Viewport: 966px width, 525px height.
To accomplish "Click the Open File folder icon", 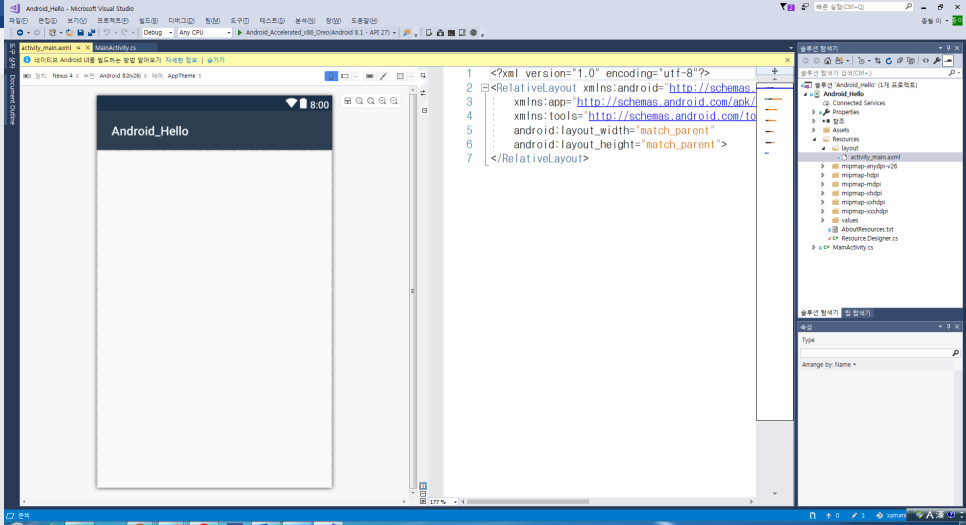I will pyautogui.click(x=69, y=33).
